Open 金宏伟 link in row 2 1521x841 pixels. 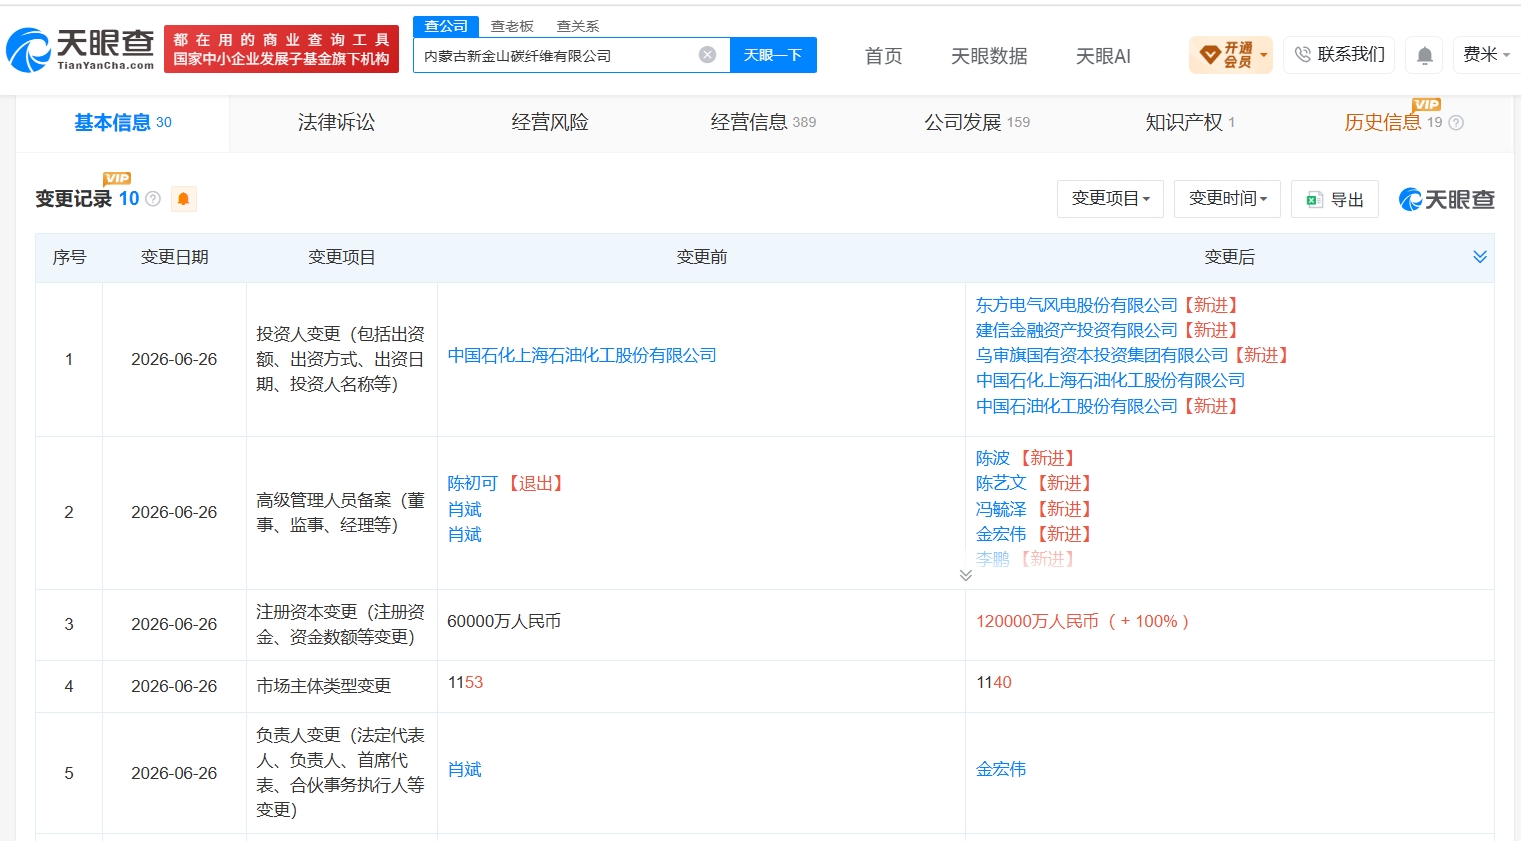[1001, 534]
